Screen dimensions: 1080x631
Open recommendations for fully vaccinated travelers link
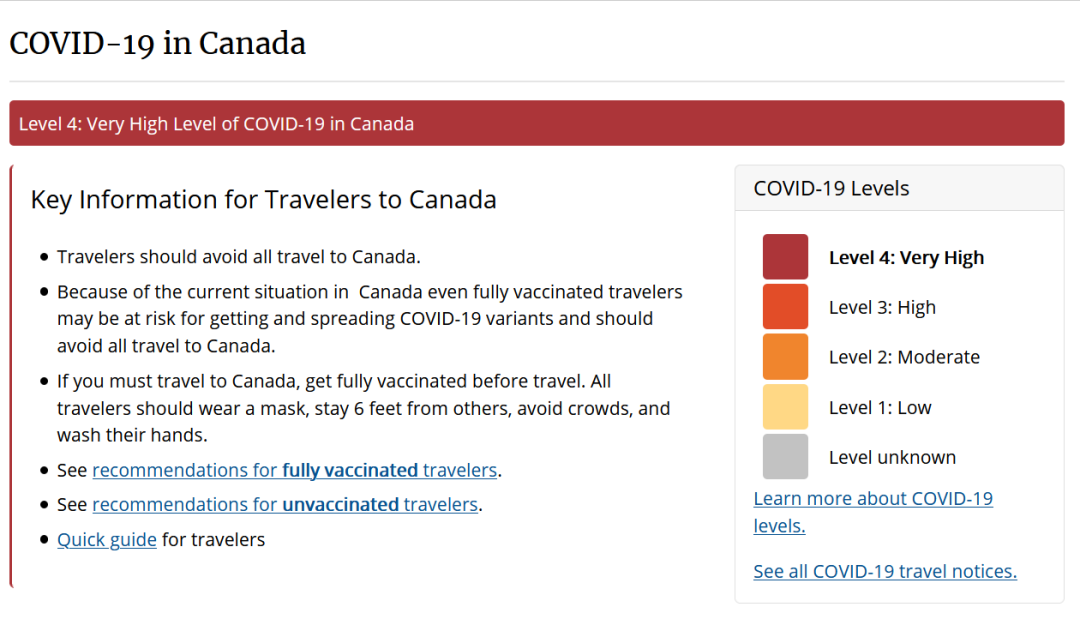[x=295, y=470]
